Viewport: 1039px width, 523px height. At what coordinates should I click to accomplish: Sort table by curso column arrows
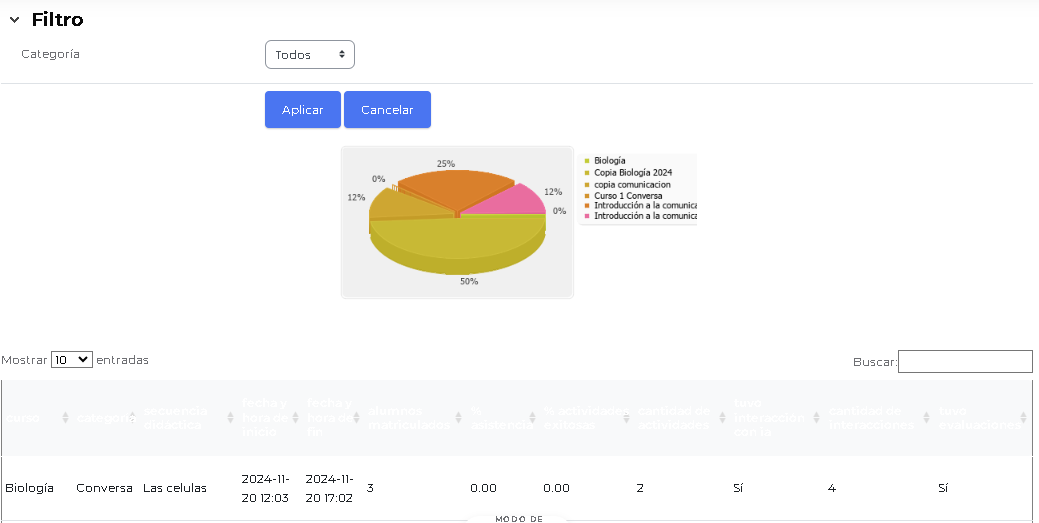coord(66,418)
